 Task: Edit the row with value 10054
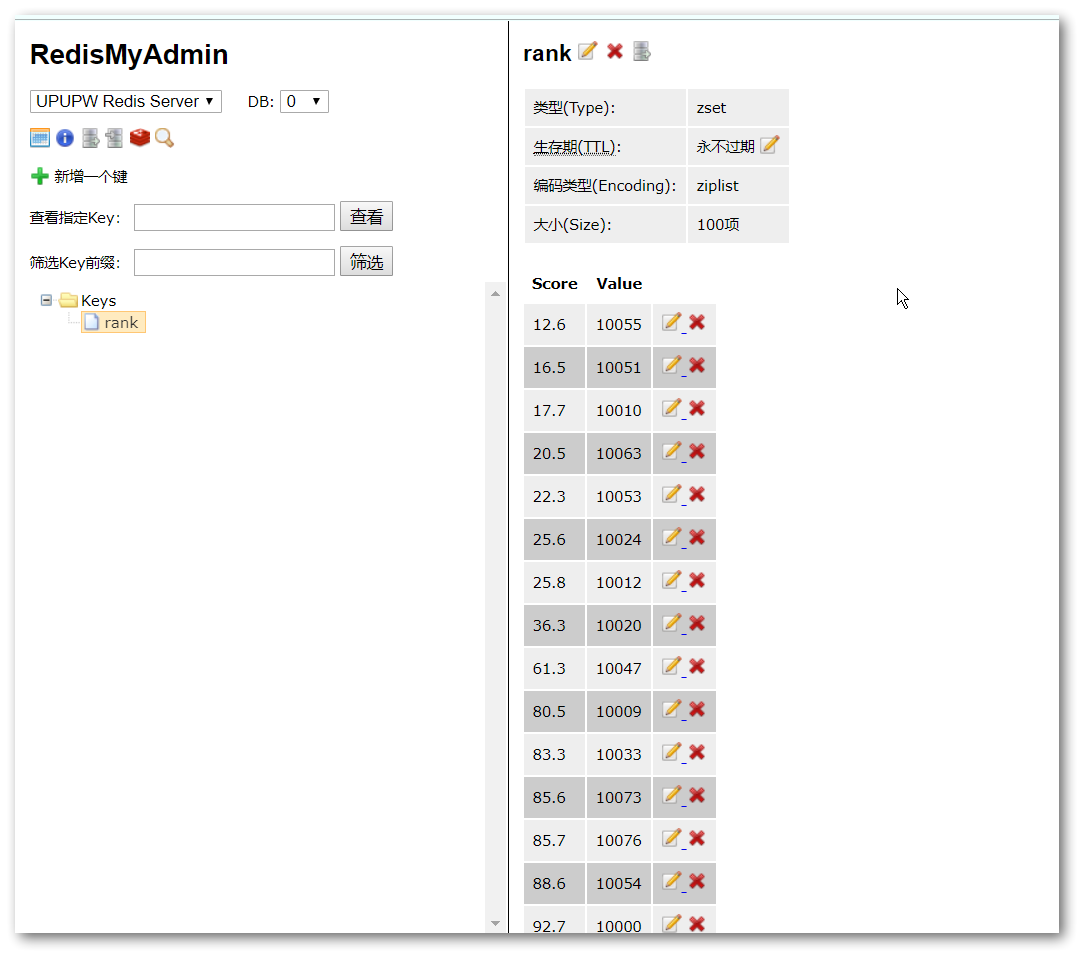[672, 882]
